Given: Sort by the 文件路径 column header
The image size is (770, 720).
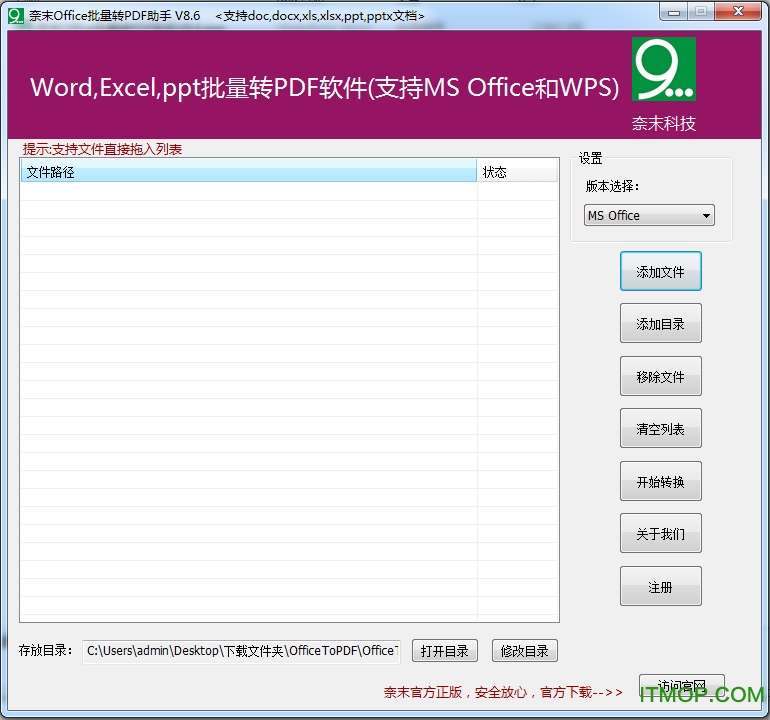Looking at the screenshot, I should [248, 171].
